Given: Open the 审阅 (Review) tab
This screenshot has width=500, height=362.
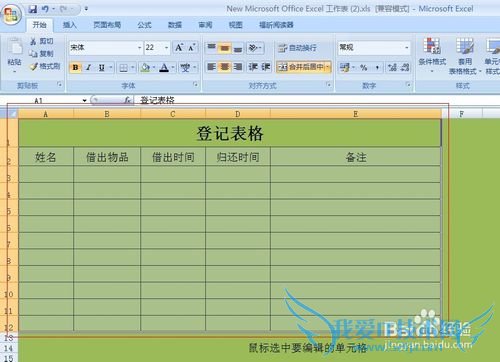Looking at the screenshot, I should coord(205,25).
